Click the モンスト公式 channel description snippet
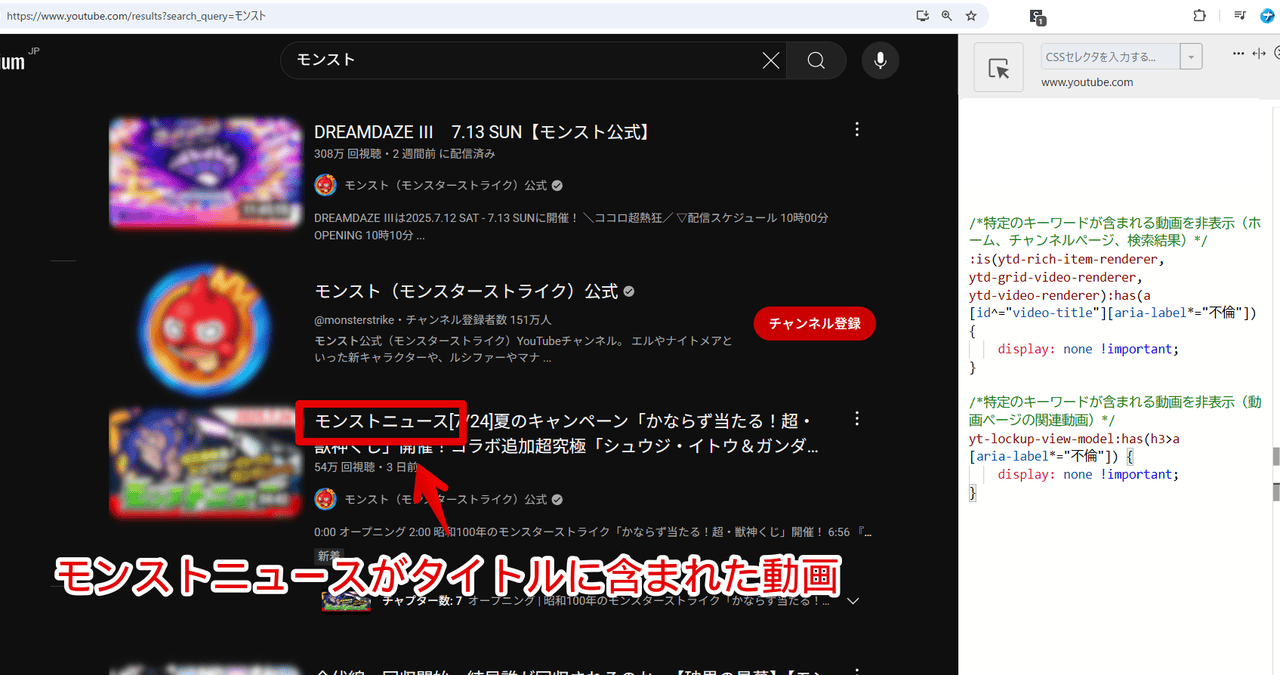The image size is (1280, 675). [x=523, y=349]
